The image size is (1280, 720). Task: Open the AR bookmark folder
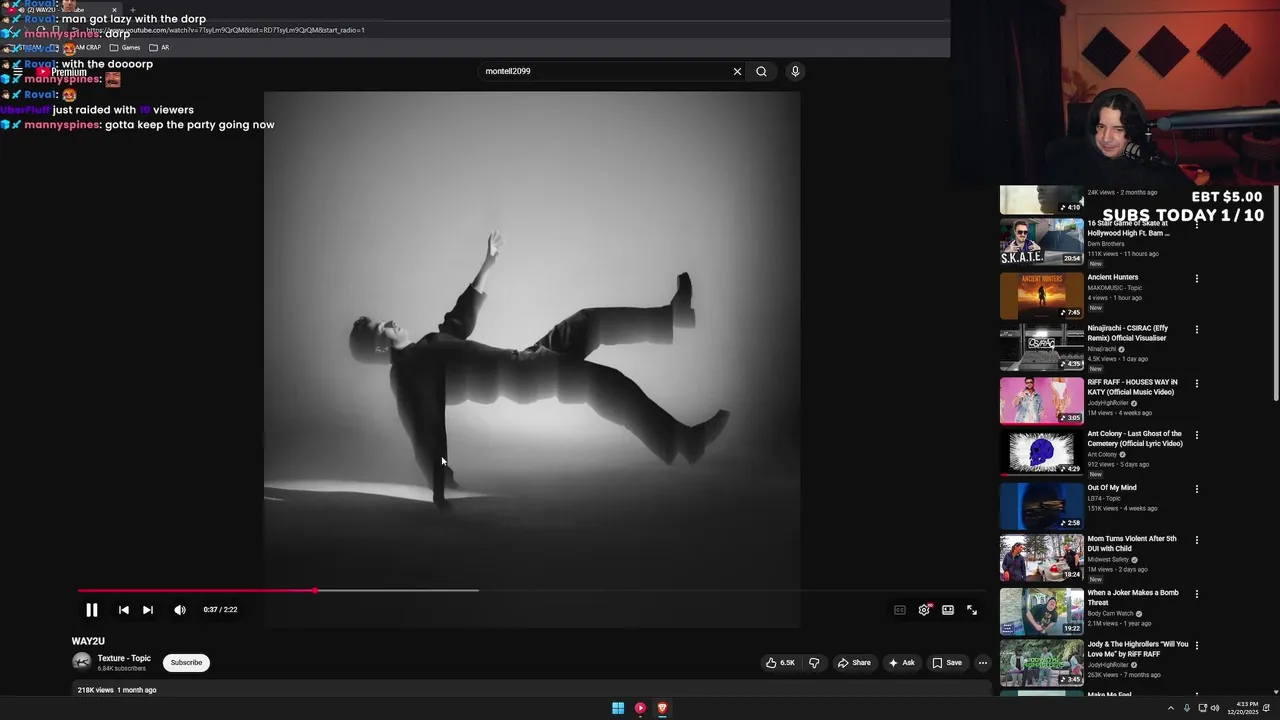point(159,47)
